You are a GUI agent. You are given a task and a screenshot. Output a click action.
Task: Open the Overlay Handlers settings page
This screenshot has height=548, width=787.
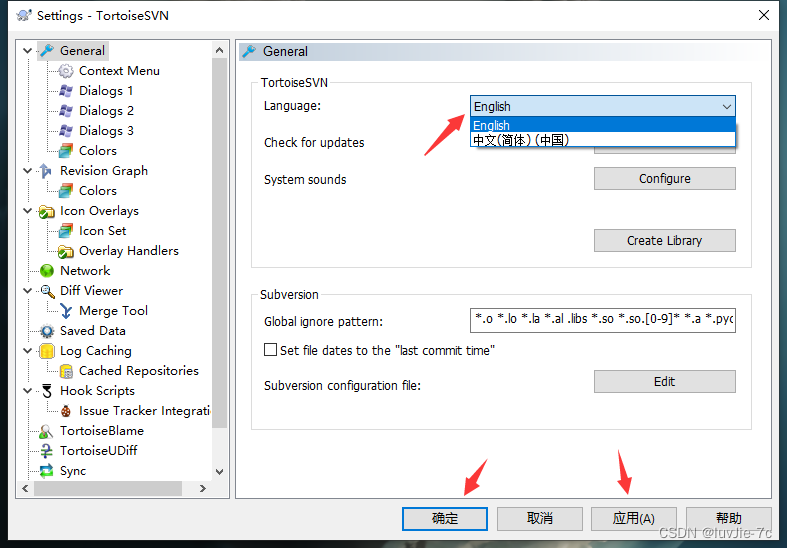(129, 251)
